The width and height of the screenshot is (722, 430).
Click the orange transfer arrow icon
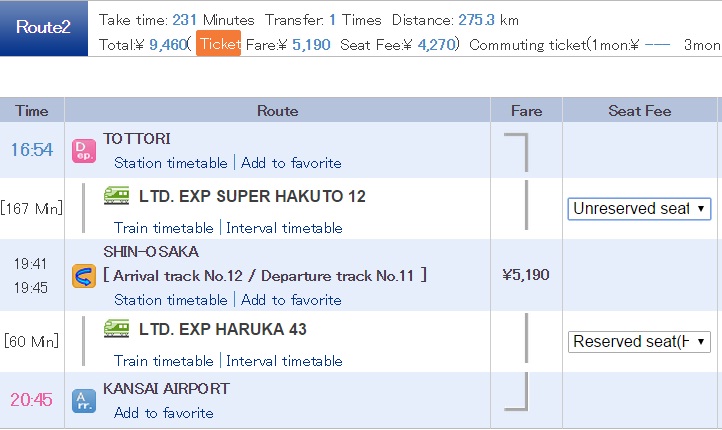(84, 276)
